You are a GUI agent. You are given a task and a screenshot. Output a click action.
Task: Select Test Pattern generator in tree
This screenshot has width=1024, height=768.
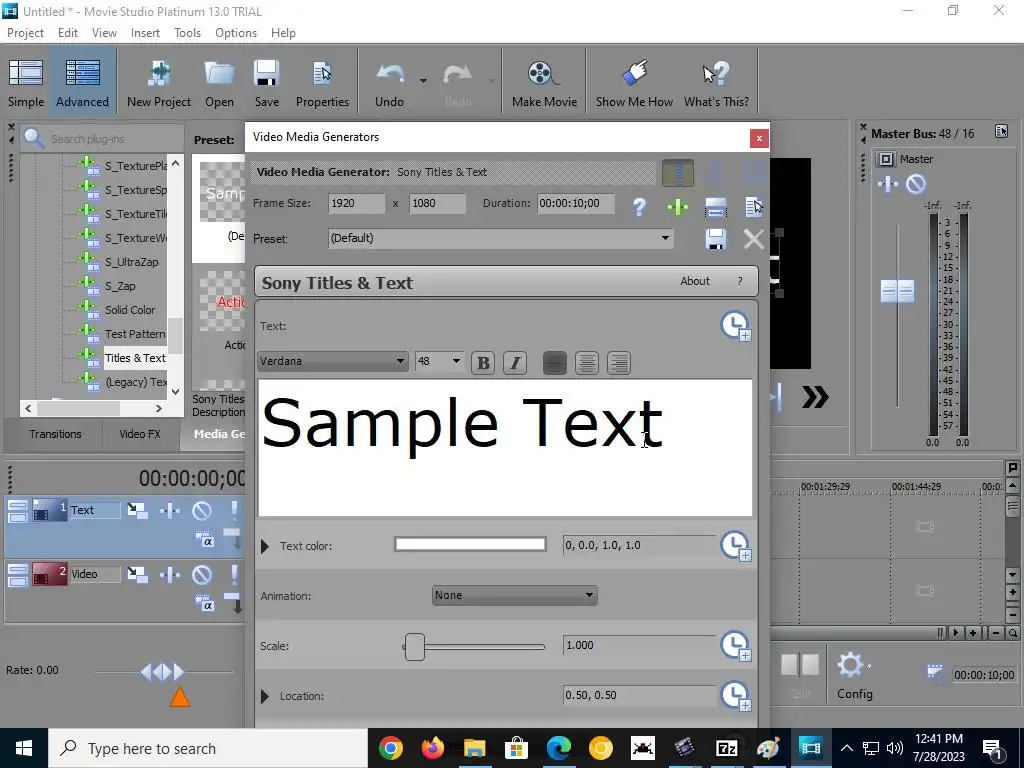coord(135,334)
